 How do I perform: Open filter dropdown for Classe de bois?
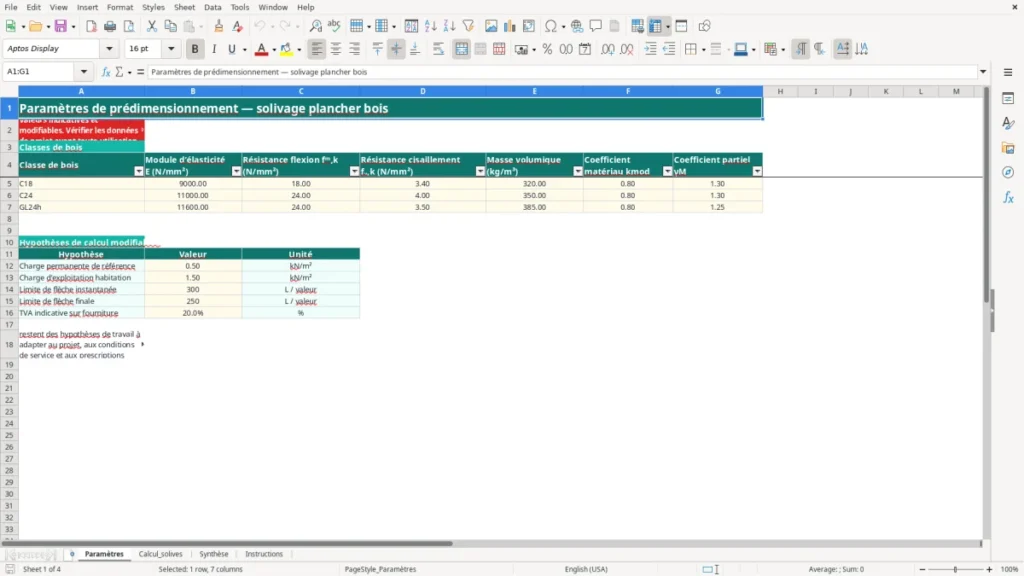pyautogui.click(x=138, y=171)
